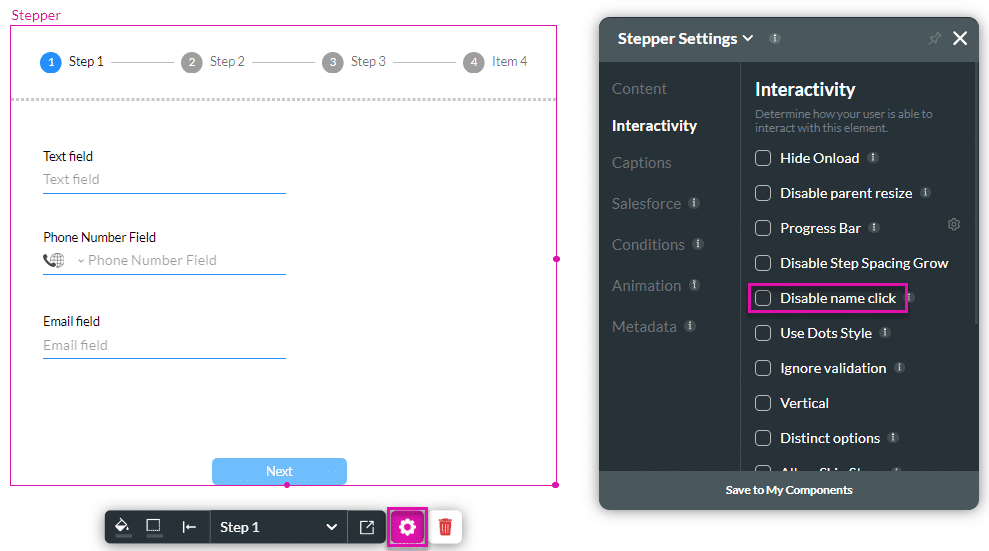Screen dimensions: 989x551
Task: Toggle Vertical stepper checkbox
Action: pos(763,403)
